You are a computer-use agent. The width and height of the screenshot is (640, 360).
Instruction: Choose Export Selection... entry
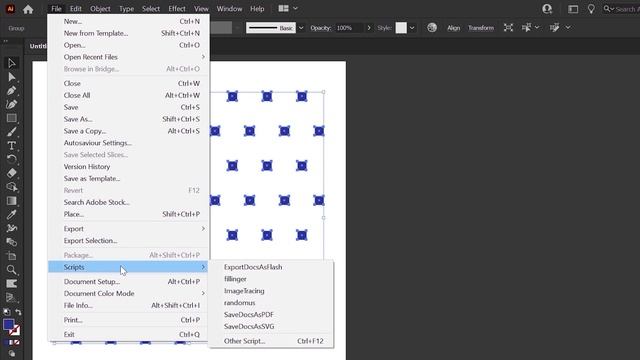[x=129, y=241]
